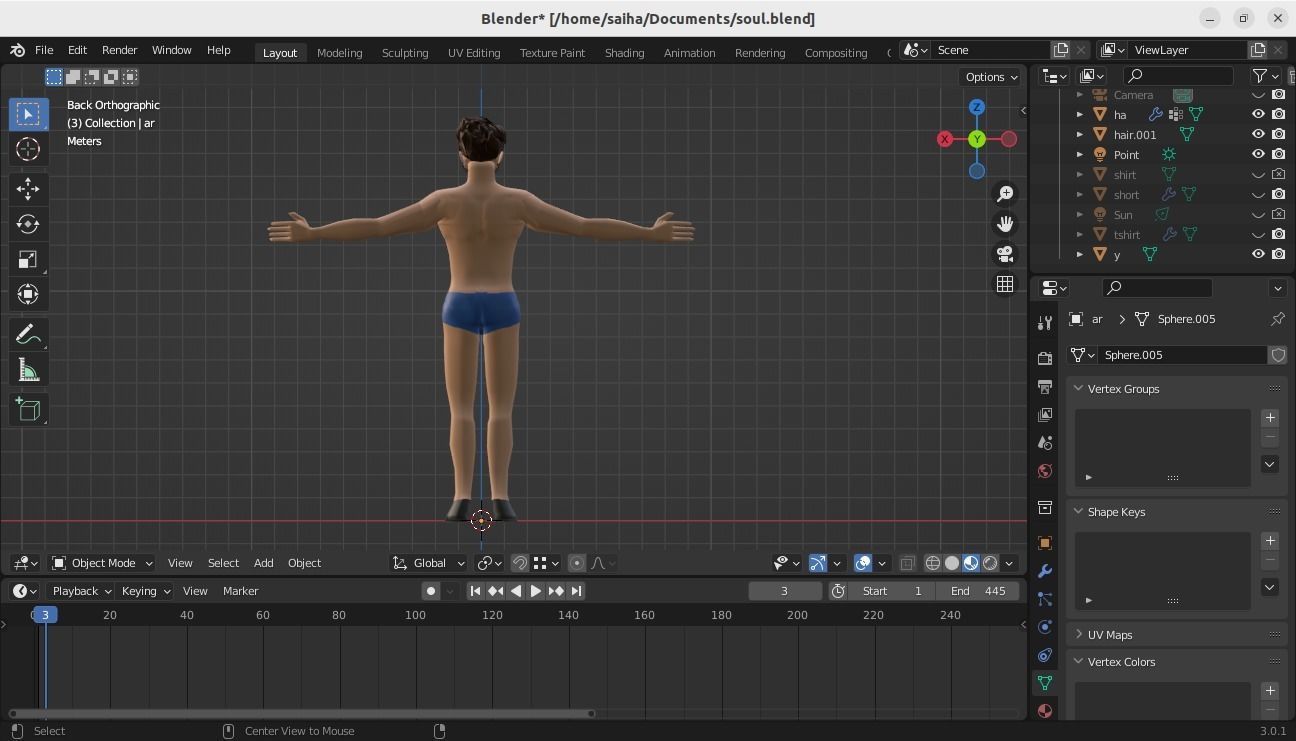Switch orthographic/perspective grid icon
The width and height of the screenshot is (1296, 741).
(1005, 284)
